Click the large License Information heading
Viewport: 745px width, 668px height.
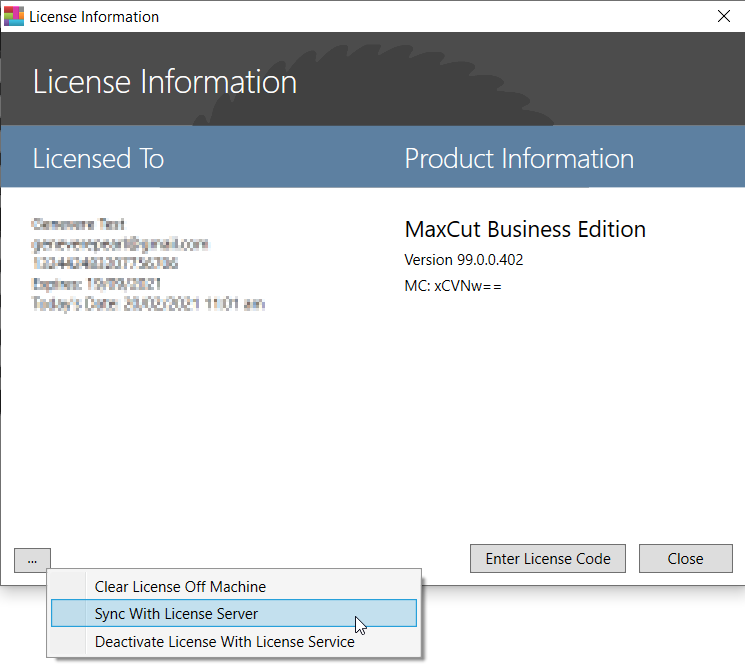[x=165, y=82]
